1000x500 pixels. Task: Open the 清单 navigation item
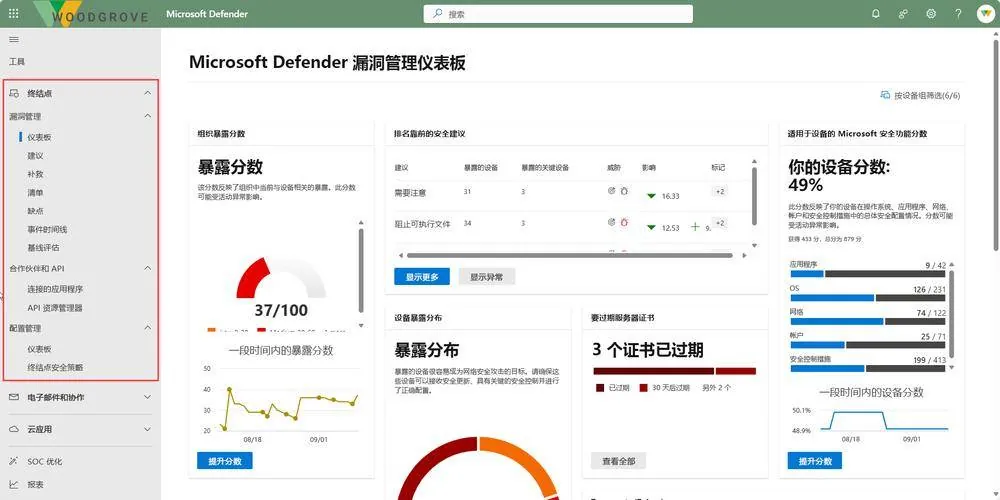tap(35, 193)
